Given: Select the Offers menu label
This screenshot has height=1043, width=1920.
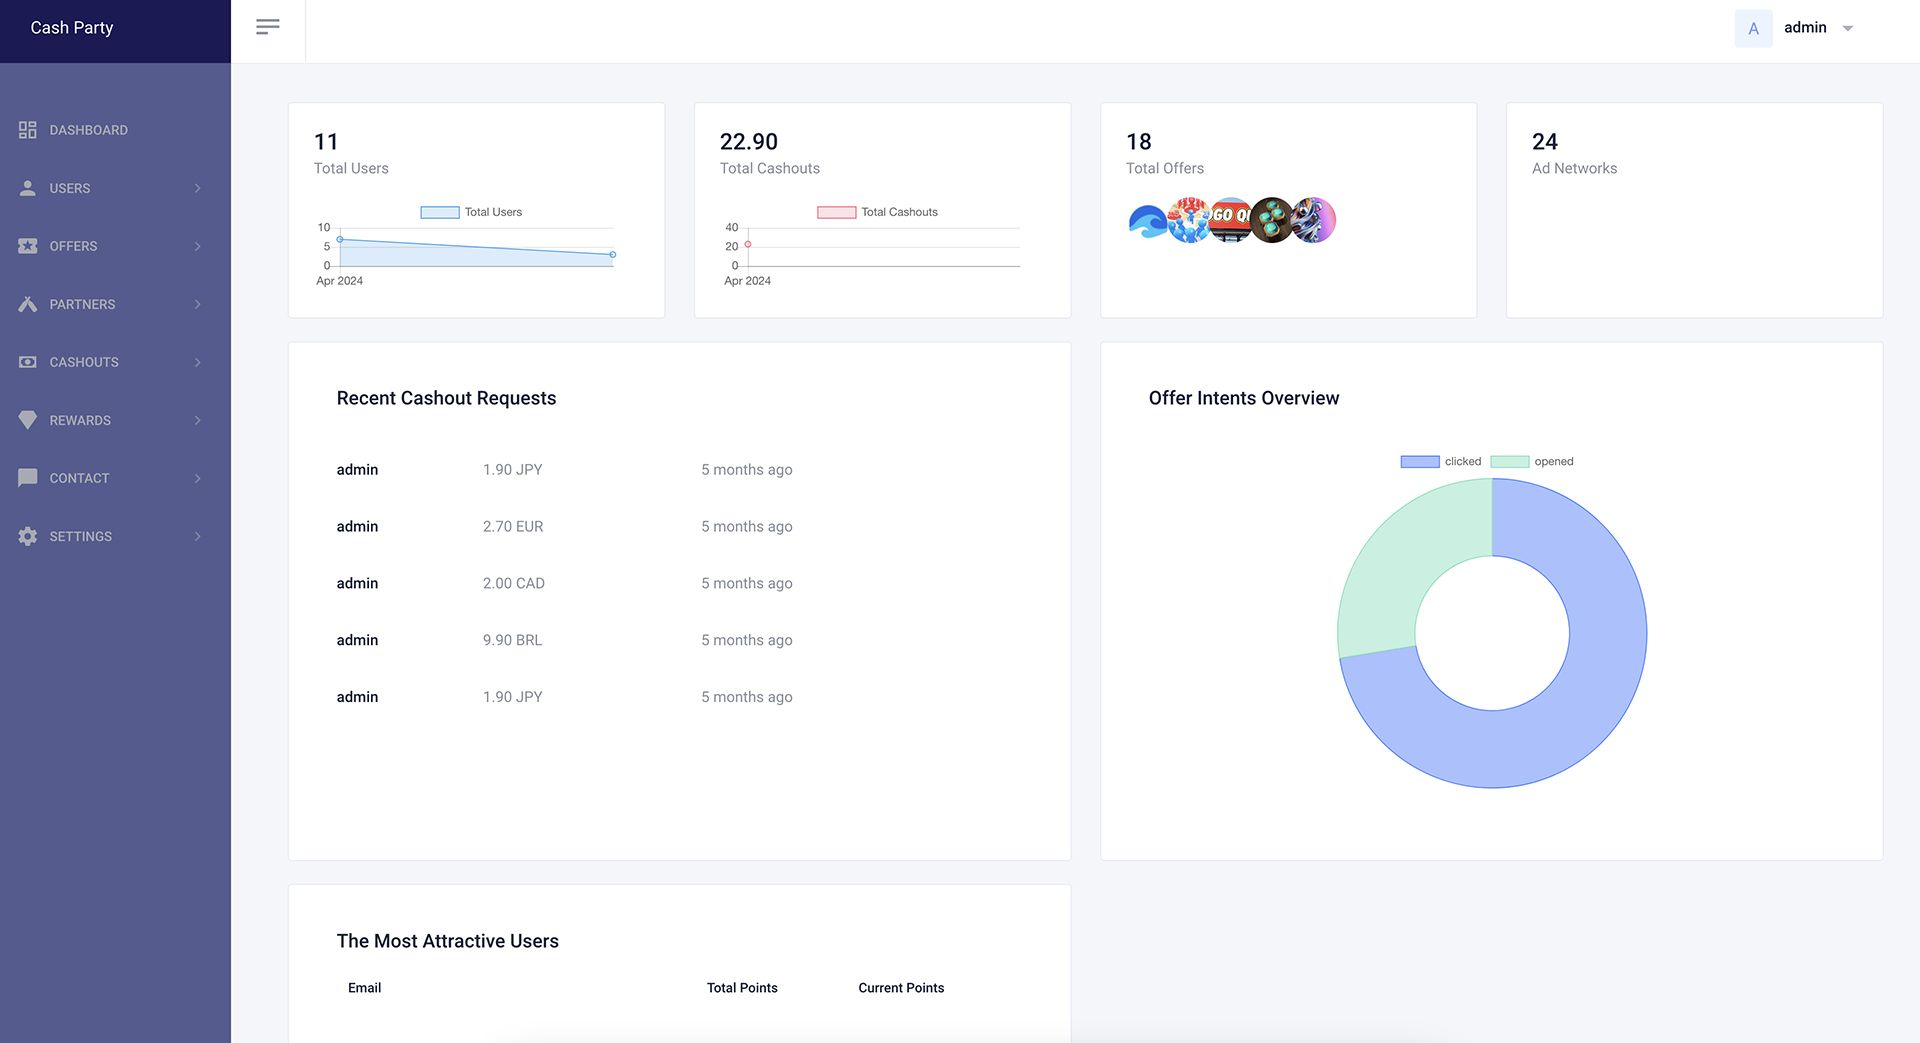Looking at the screenshot, I should [x=74, y=246].
